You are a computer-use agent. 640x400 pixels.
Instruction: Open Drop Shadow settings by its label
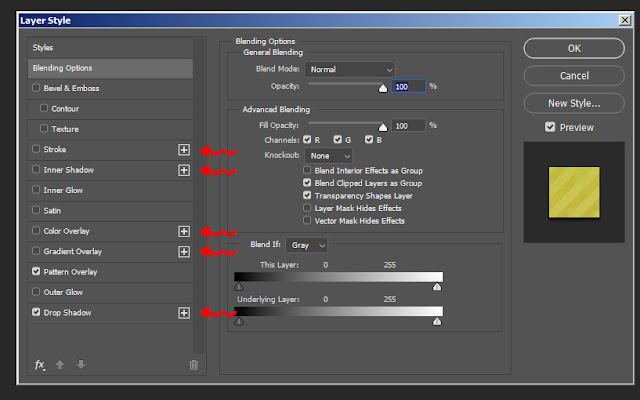(x=67, y=313)
